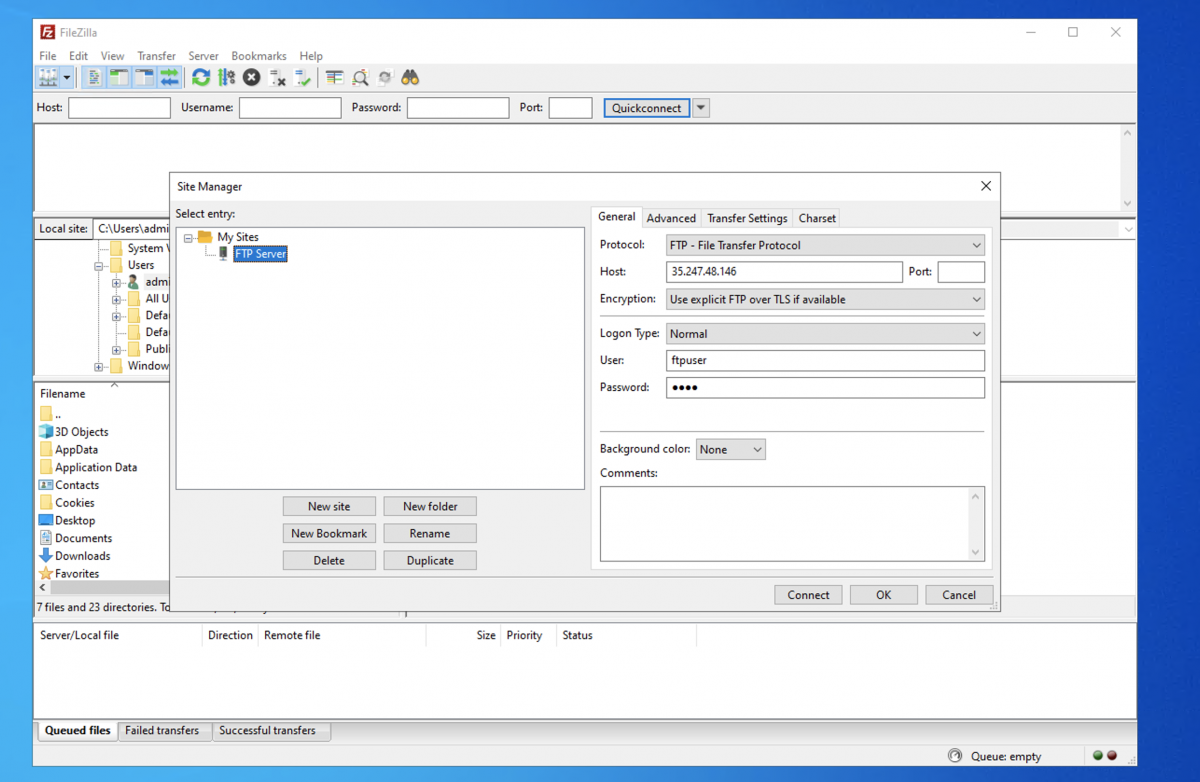
Task: Open the Logon Type dropdown
Action: point(825,334)
